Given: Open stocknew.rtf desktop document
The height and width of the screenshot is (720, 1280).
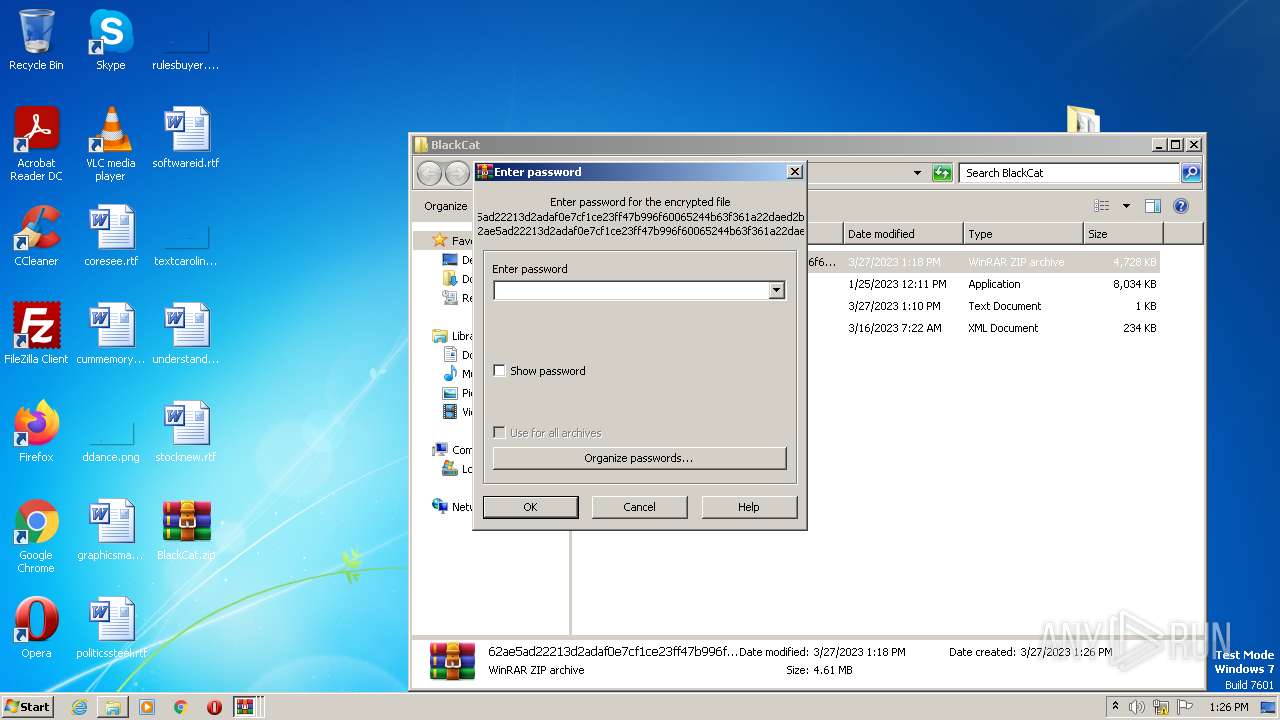Looking at the screenshot, I should coord(186,432).
